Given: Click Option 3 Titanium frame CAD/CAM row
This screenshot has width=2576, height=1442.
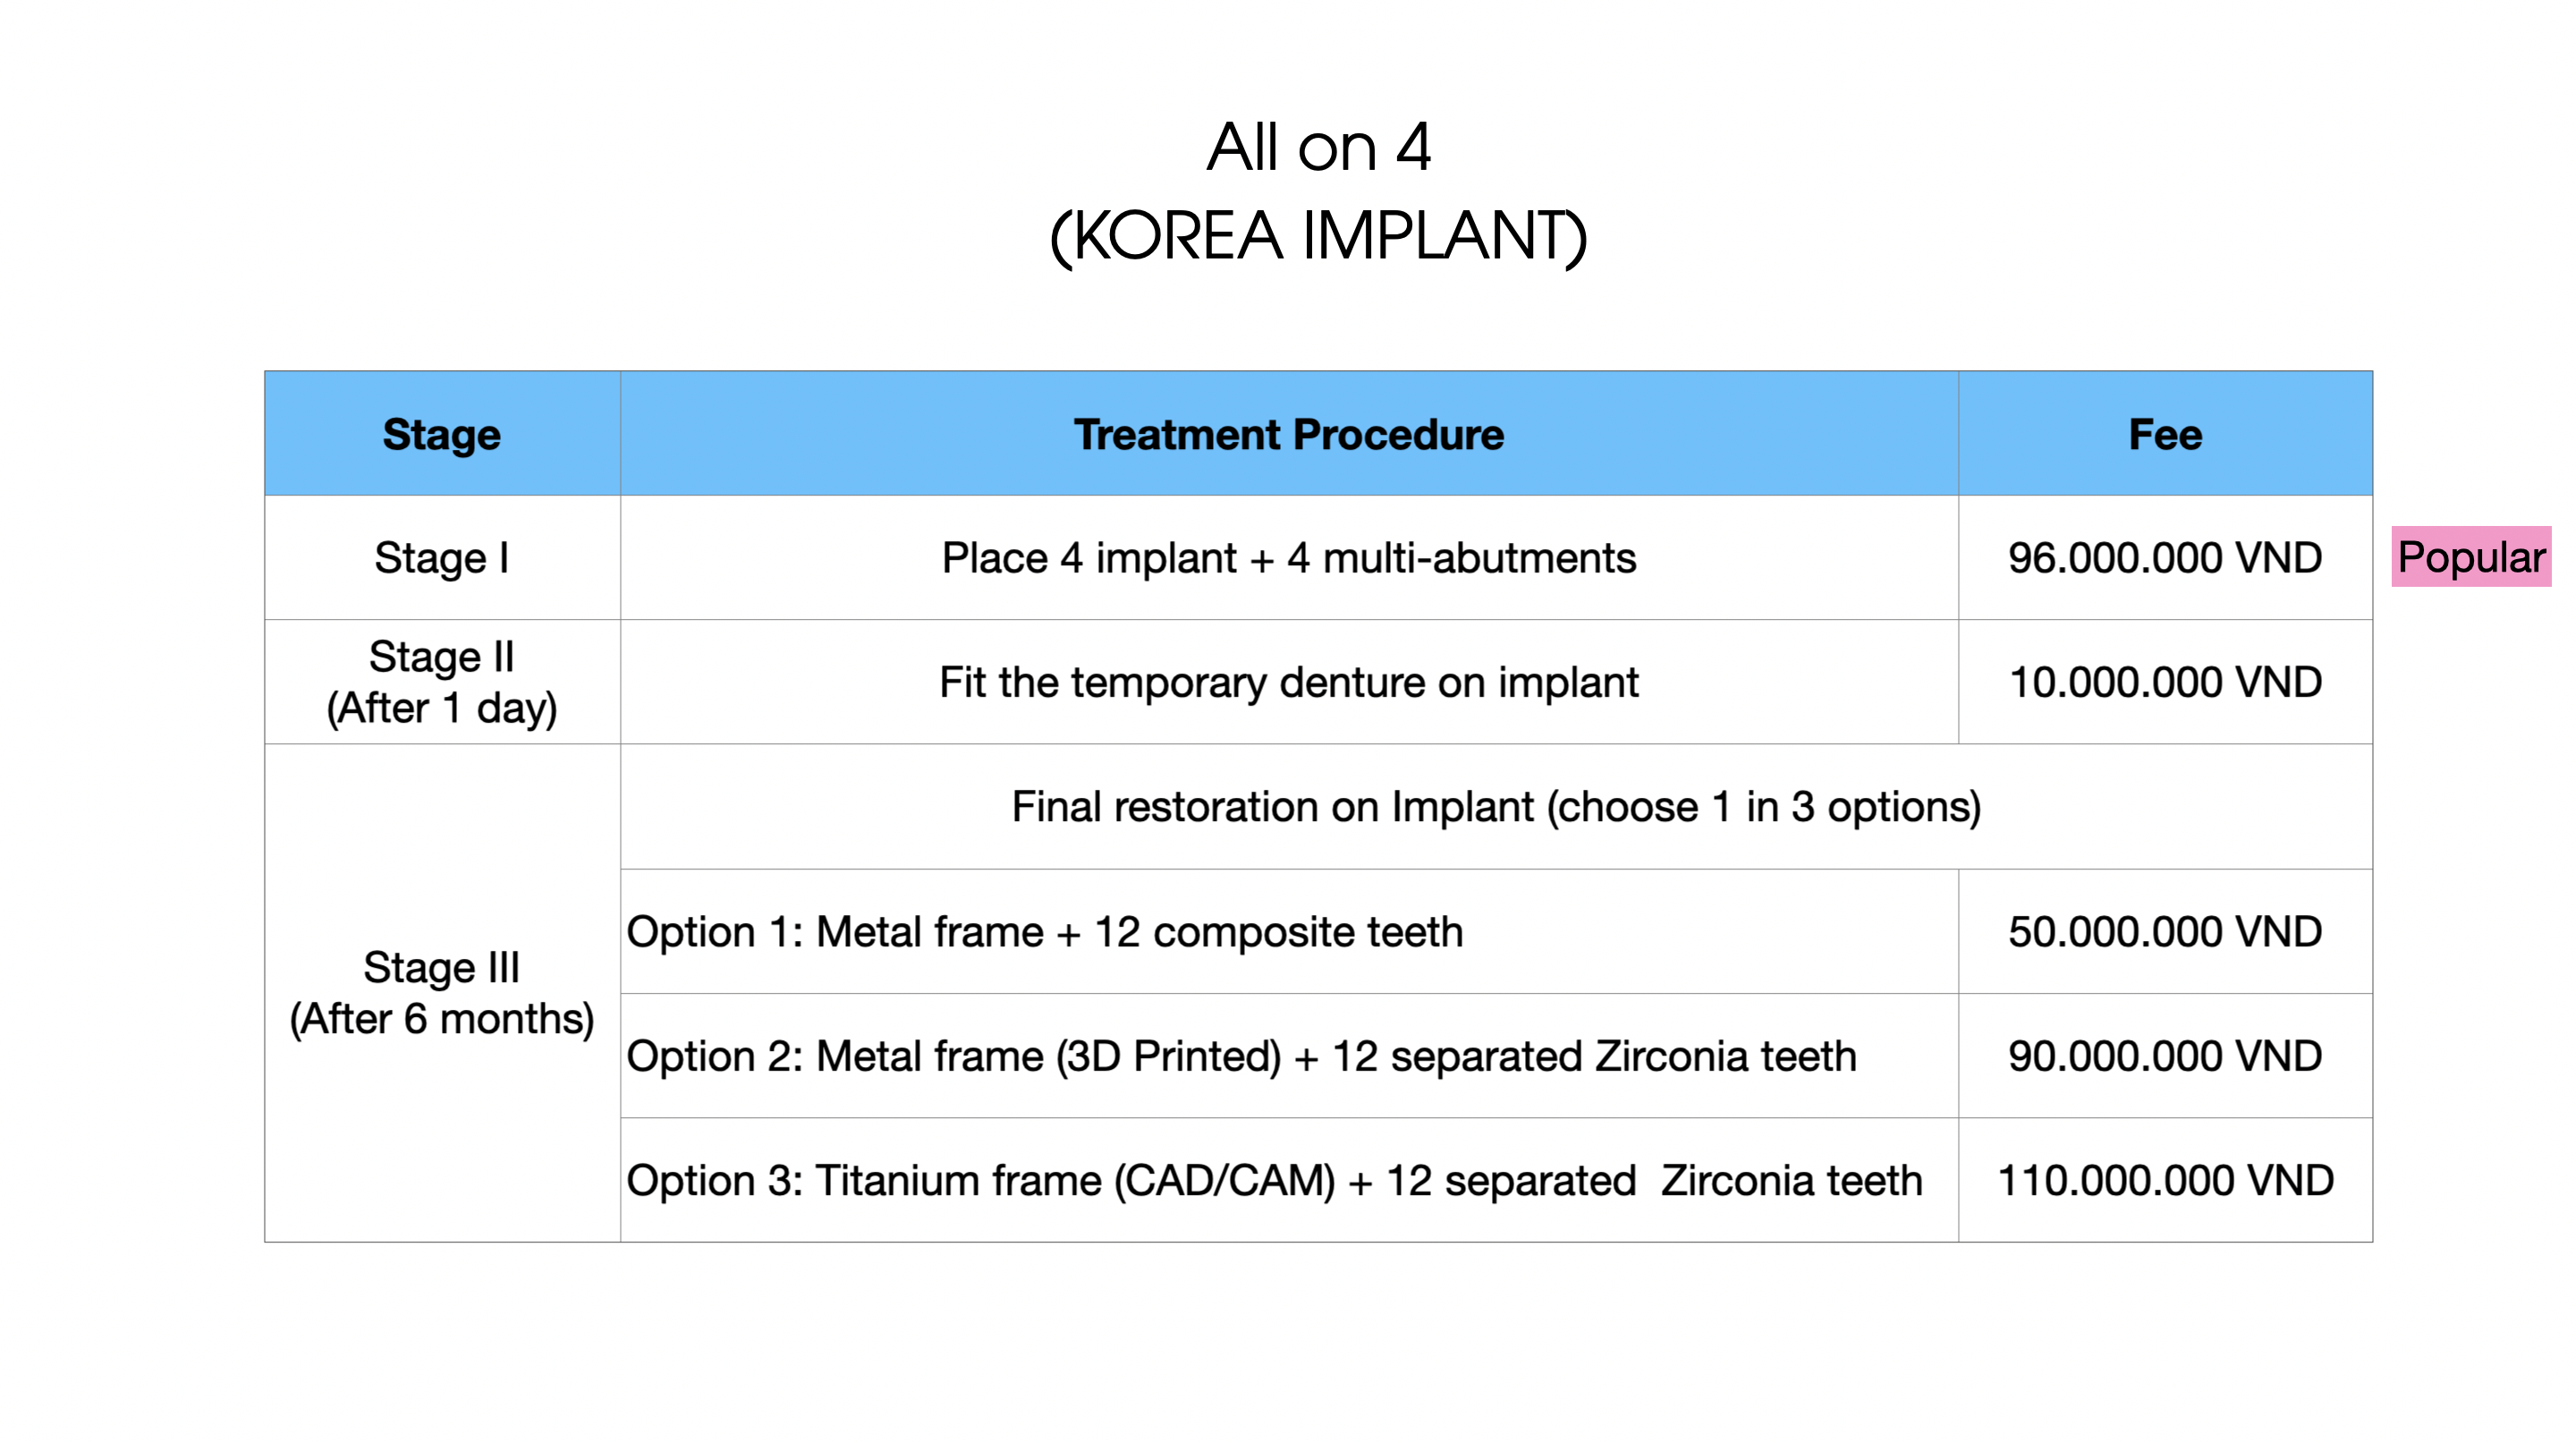Looking at the screenshot, I should pyautogui.click(x=1273, y=1181).
